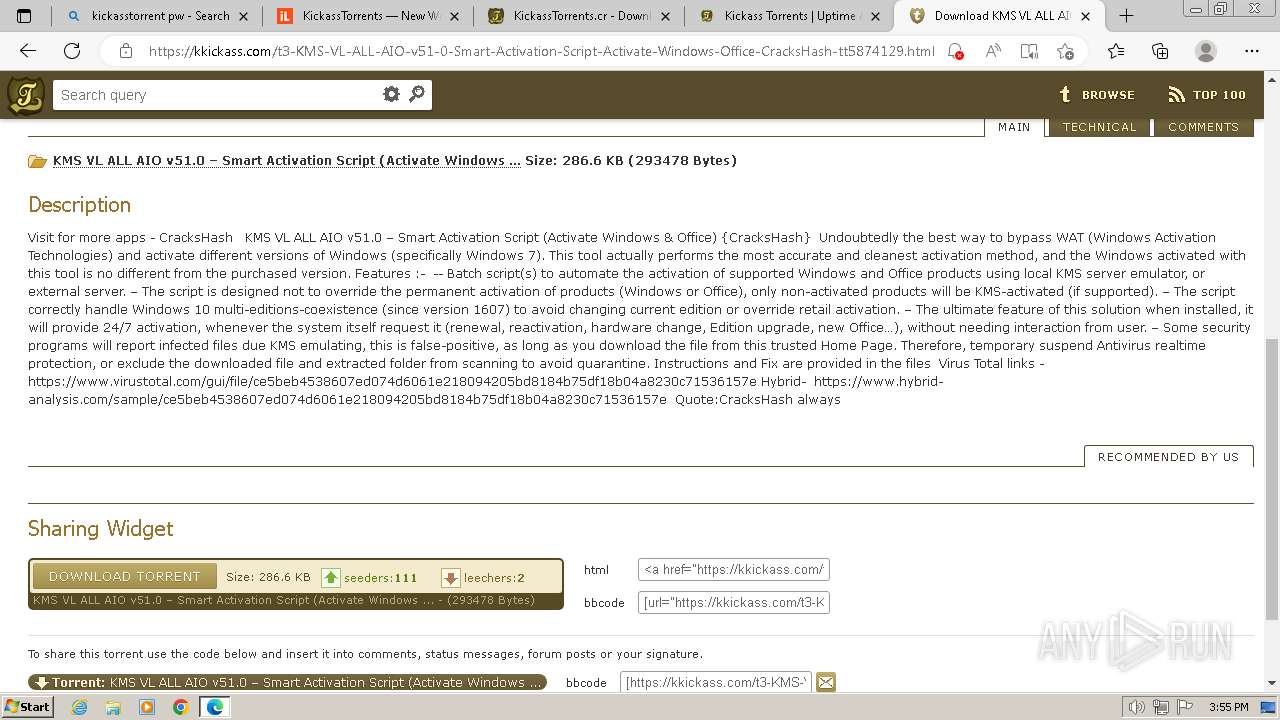This screenshot has width=1280, height=720.
Task: Open File Explorer from taskbar
Action: 113,707
